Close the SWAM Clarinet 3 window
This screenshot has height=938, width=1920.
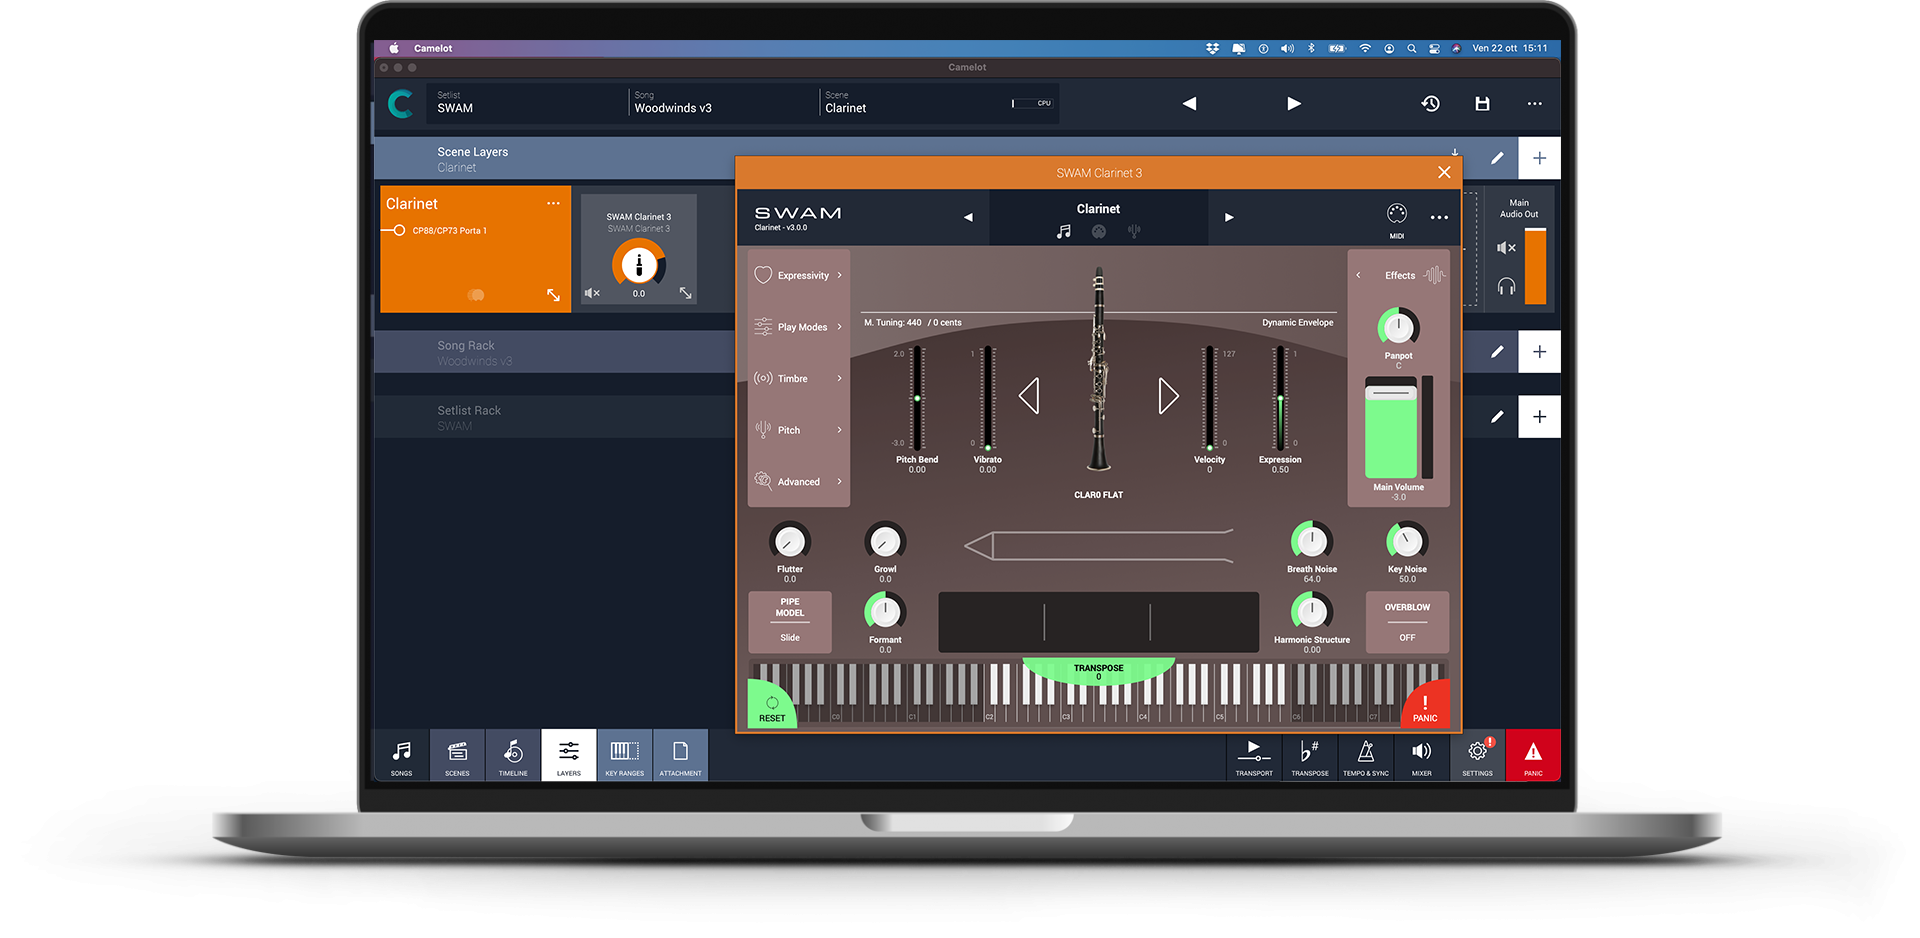coord(1444,172)
